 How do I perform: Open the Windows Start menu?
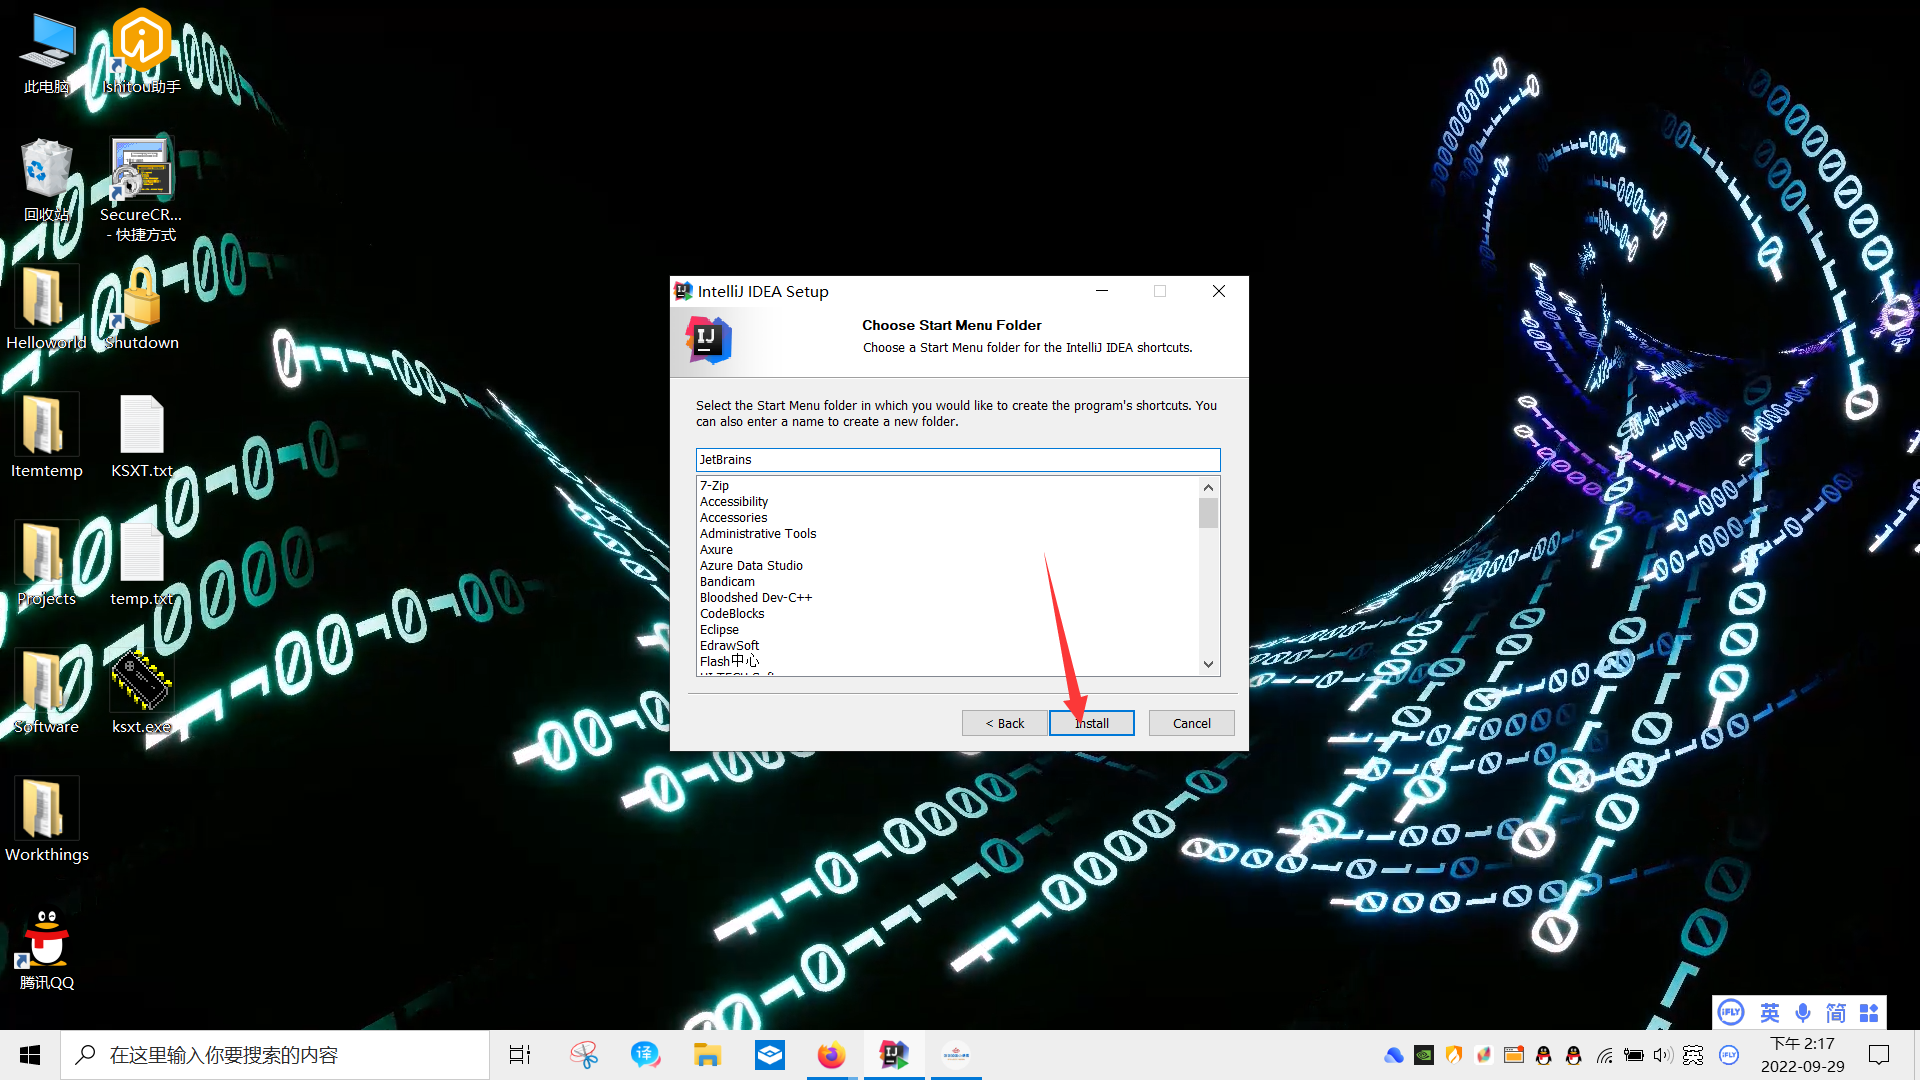(x=30, y=1055)
